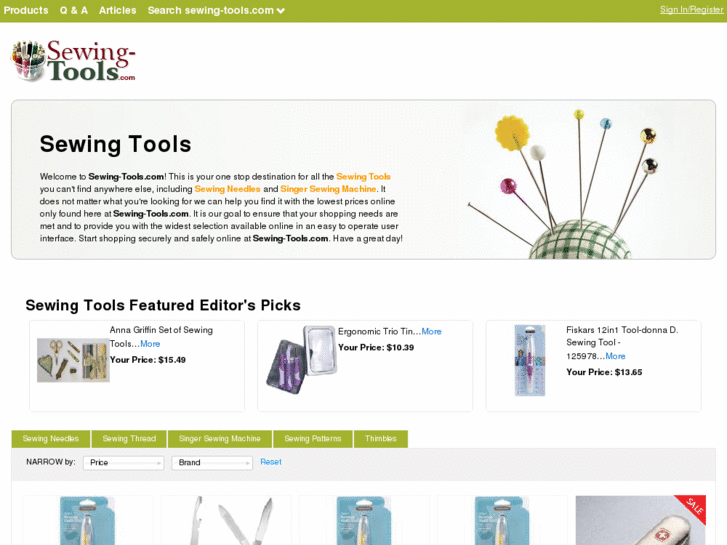Expand the Search sewing-tools.com dropdown
The height and width of the screenshot is (545, 727).
216,10
